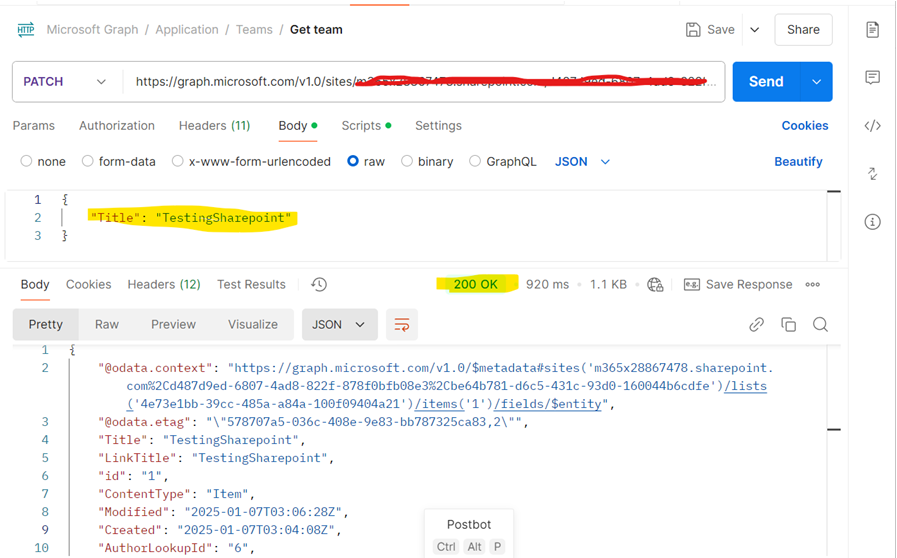Expand the Save options chevron
This screenshot has height=558, width=897.
tap(755, 30)
